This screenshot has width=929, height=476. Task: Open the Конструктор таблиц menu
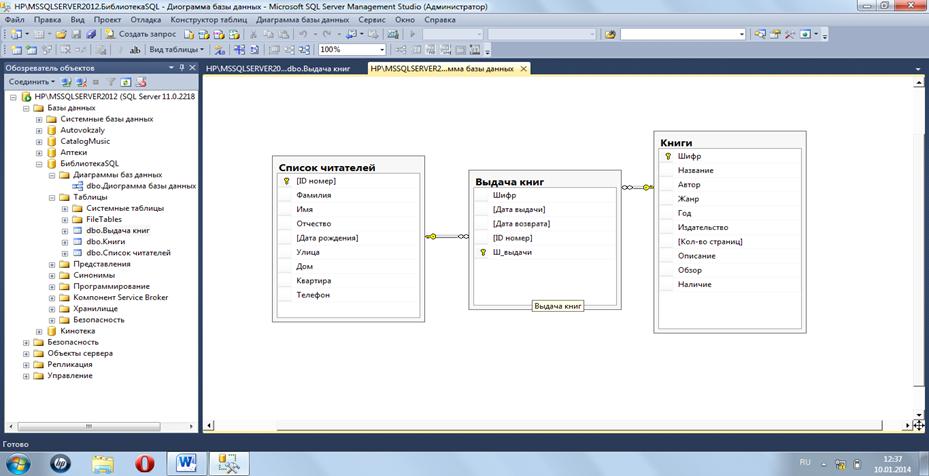(208, 19)
